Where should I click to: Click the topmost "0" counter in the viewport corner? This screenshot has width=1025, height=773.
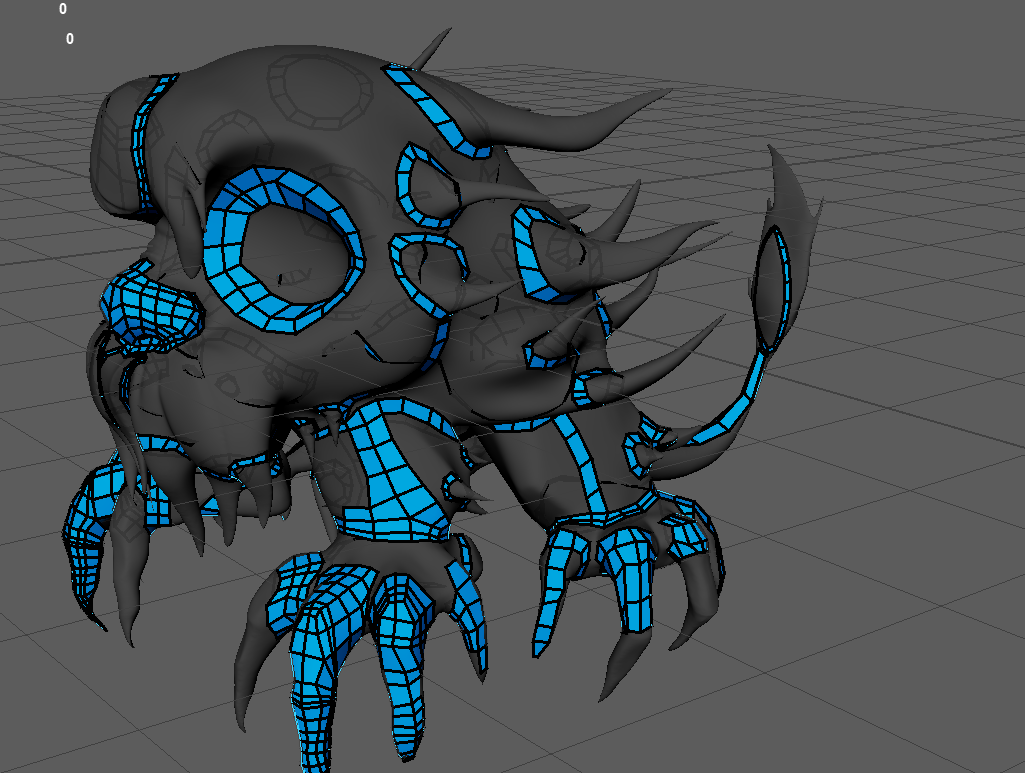click(63, 9)
